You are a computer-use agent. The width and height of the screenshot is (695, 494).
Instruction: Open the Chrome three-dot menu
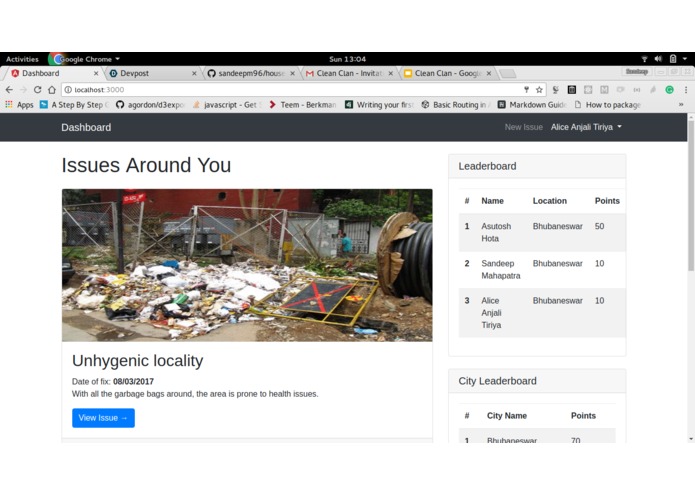(686, 90)
